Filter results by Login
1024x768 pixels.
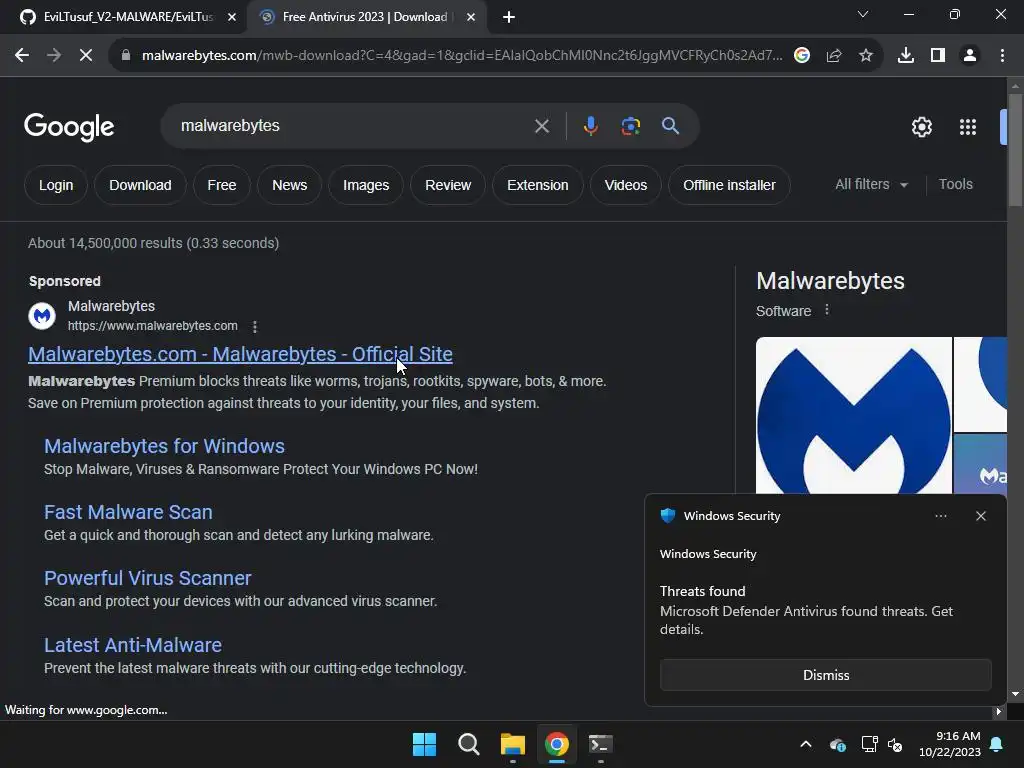tap(56, 185)
